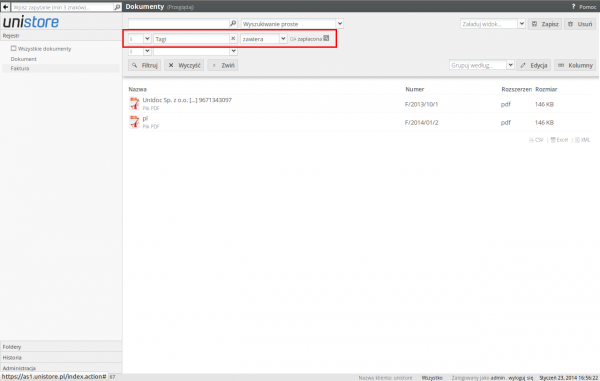Export the list as CSV
The height and width of the screenshot is (381, 600).
tap(536, 140)
